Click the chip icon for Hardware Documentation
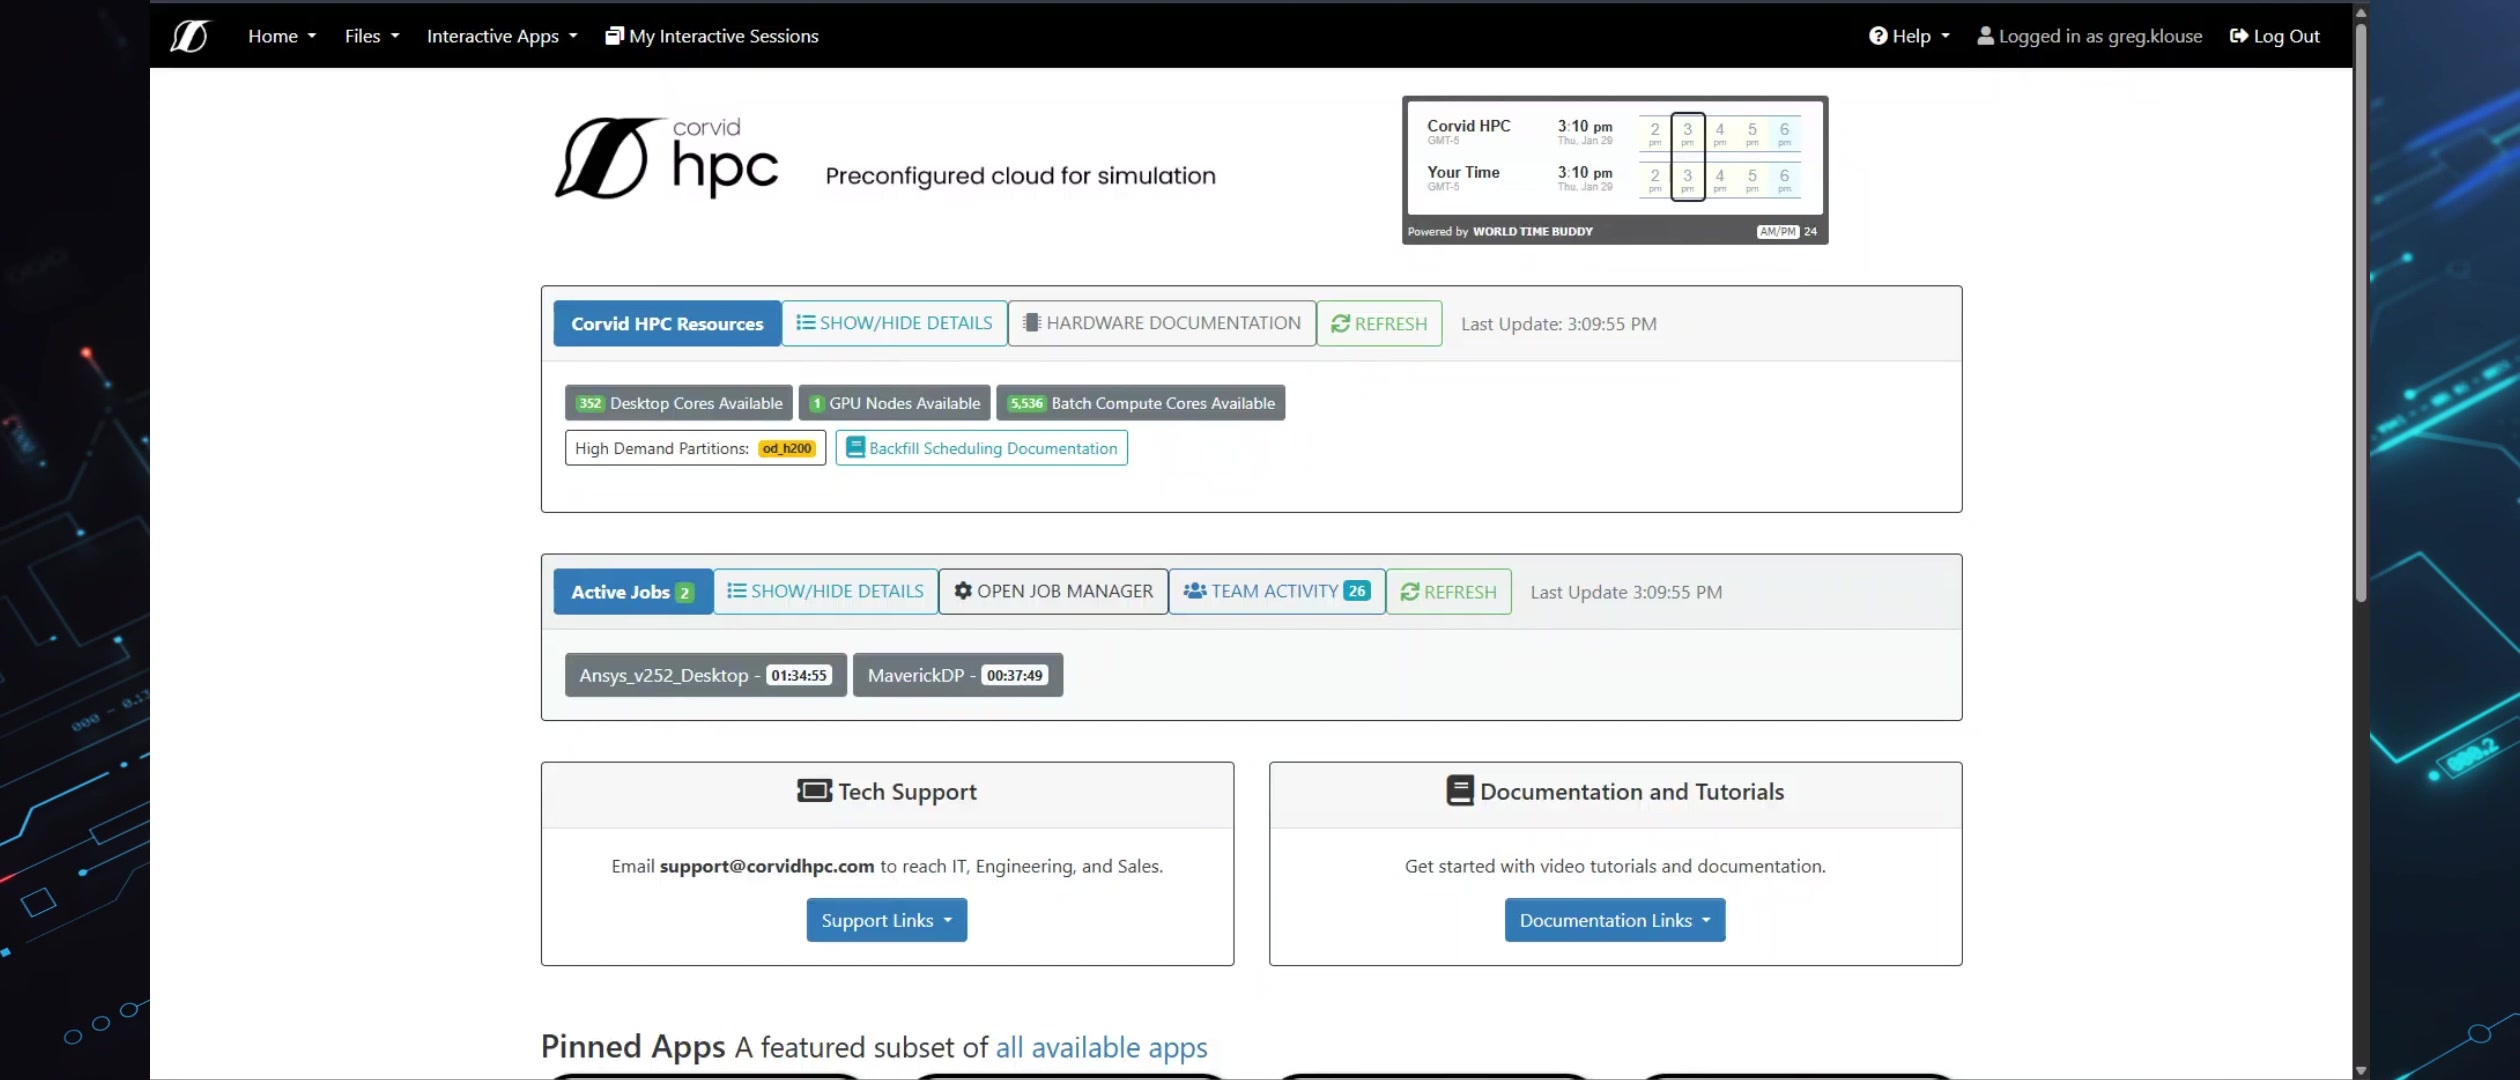 coord(1032,323)
